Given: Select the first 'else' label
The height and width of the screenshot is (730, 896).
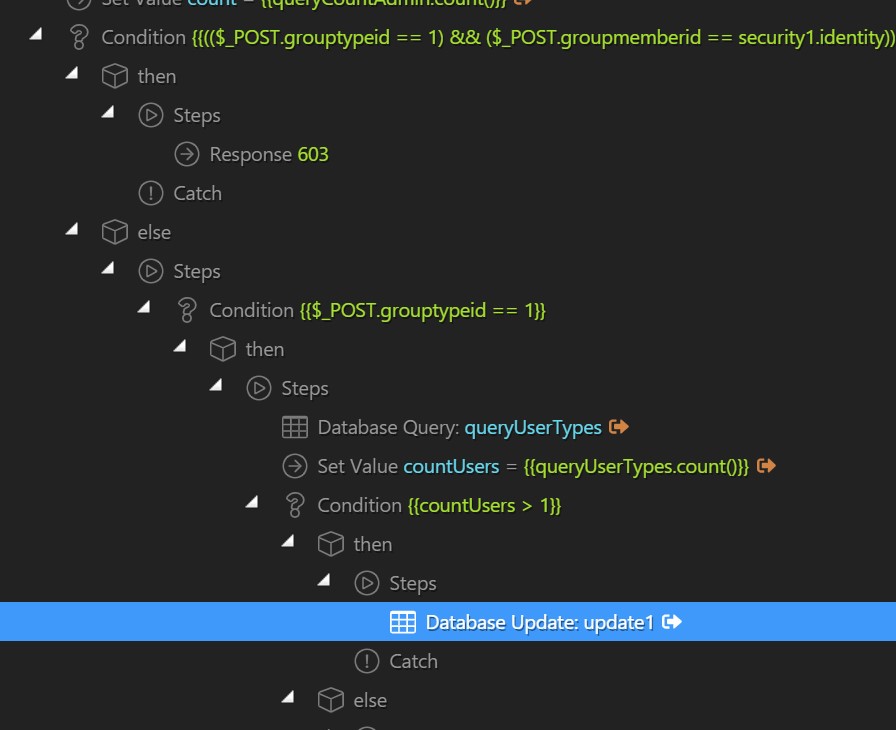Looking at the screenshot, I should (154, 232).
